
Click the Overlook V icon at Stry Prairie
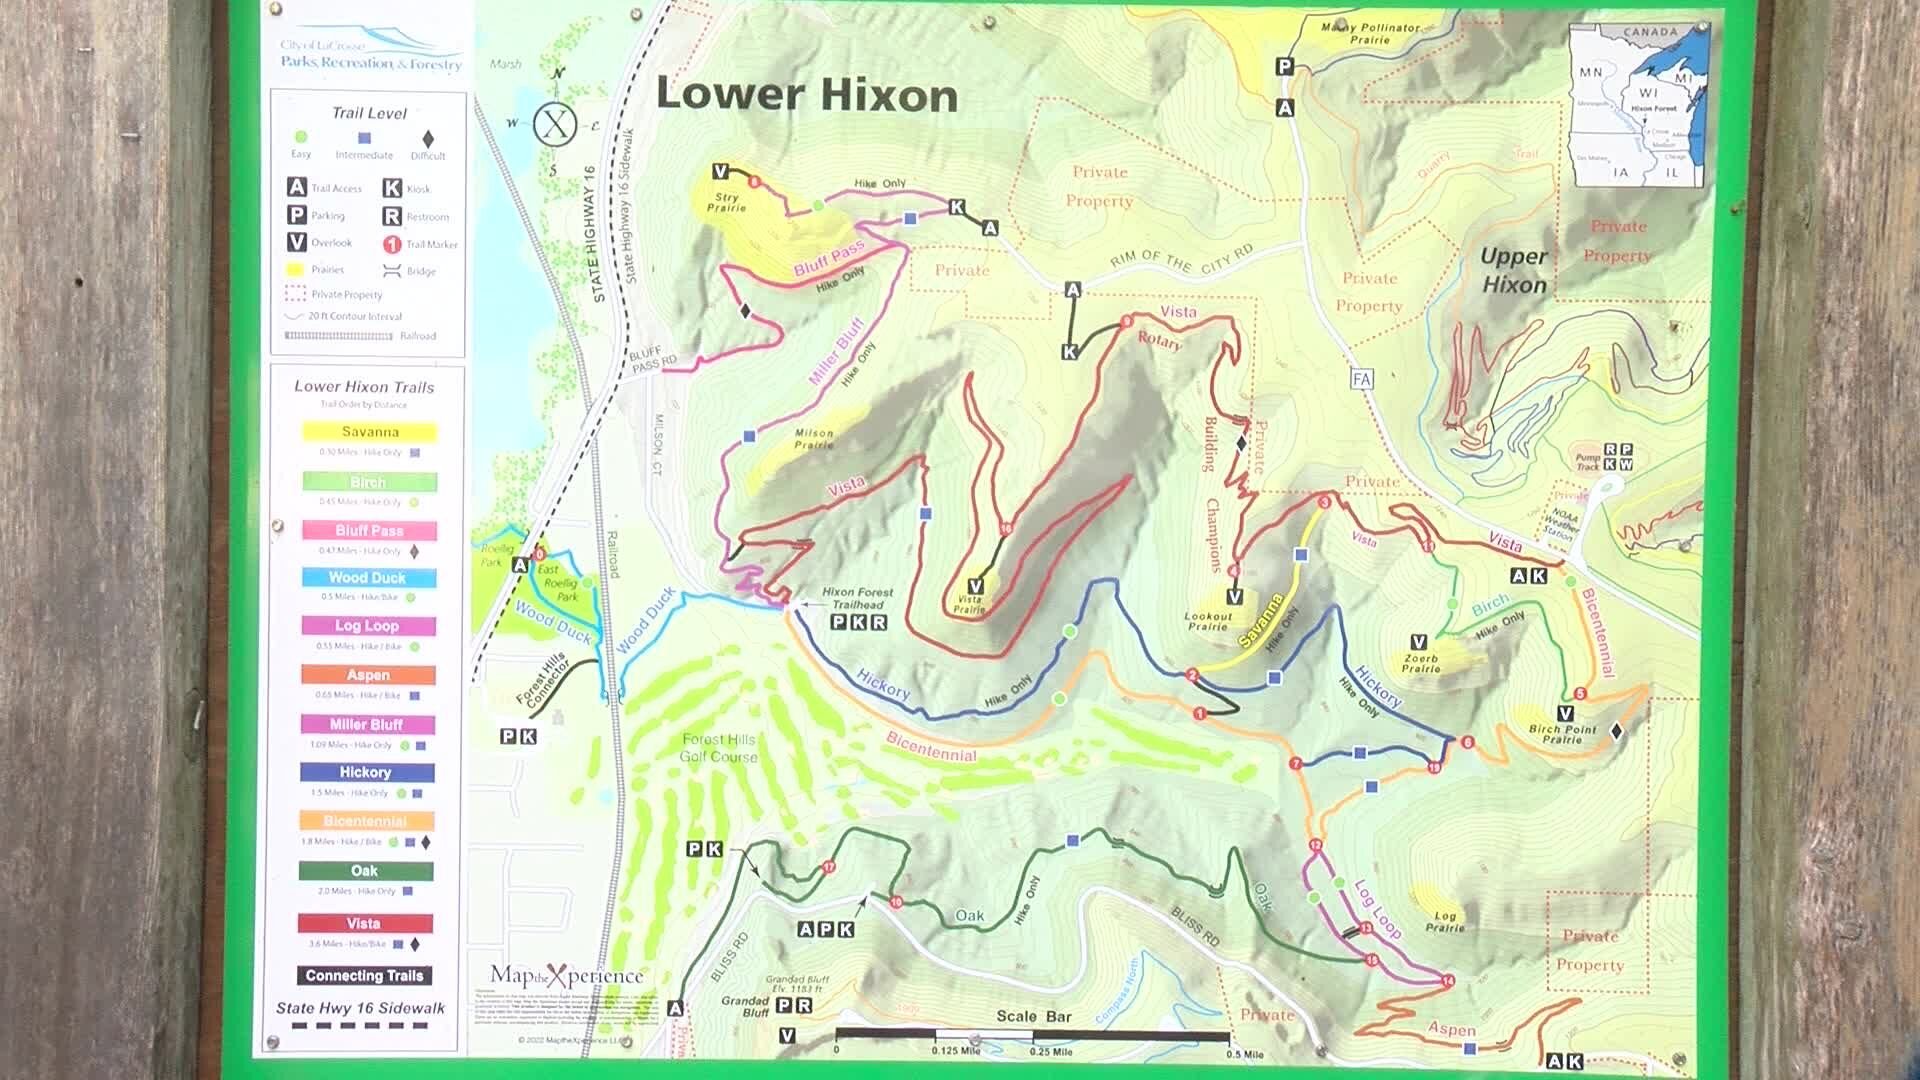pyautogui.click(x=720, y=171)
